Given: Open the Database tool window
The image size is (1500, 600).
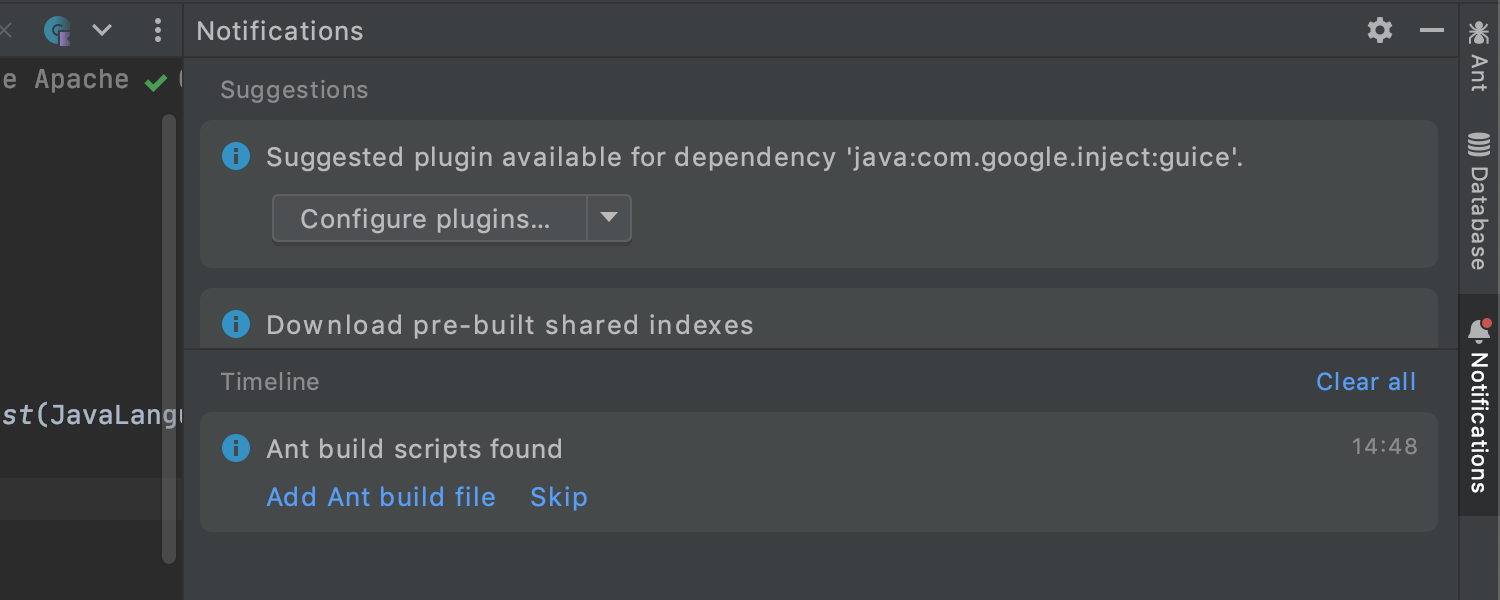Looking at the screenshot, I should (x=1478, y=200).
